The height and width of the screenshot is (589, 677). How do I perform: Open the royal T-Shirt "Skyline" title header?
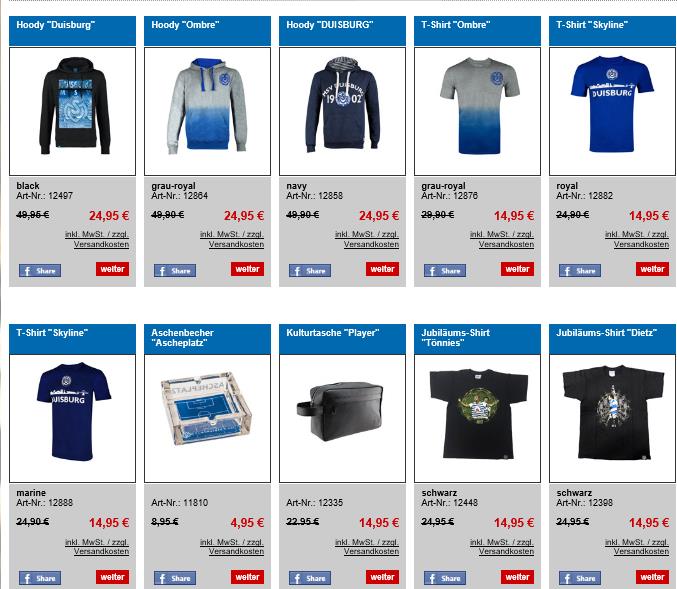(612, 31)
